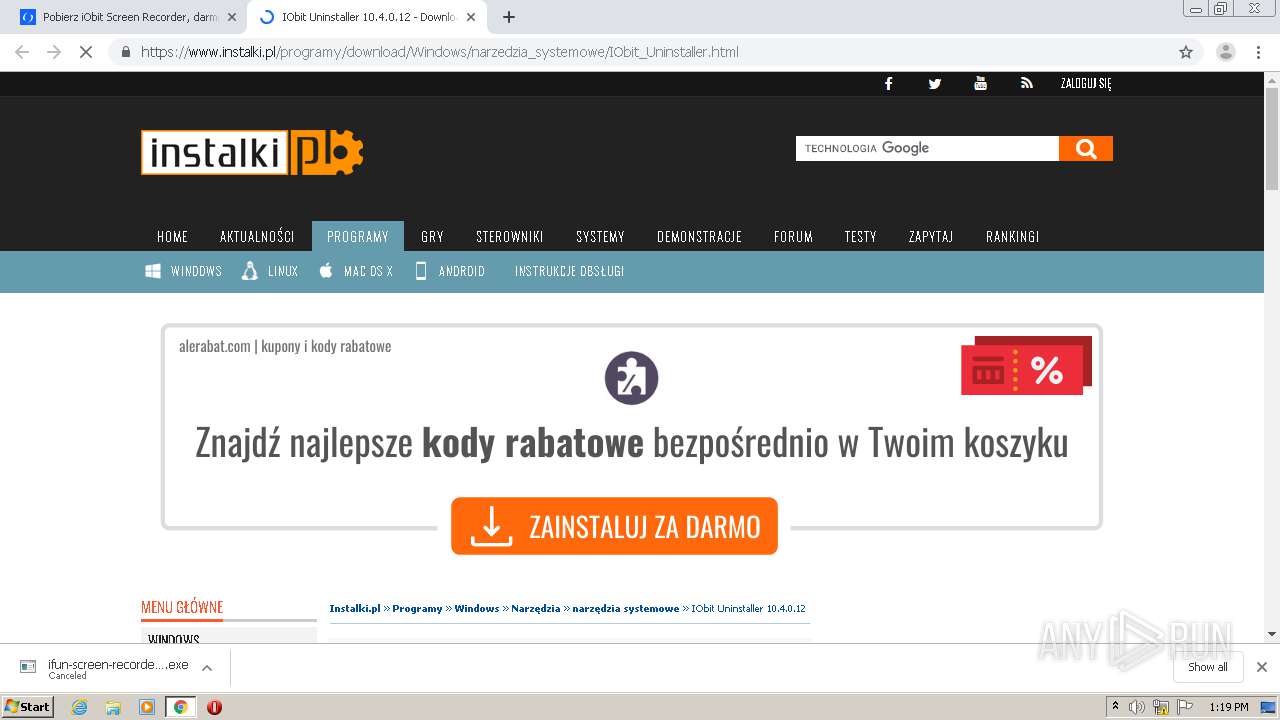Open the RANKINGI menu item
The image size is (1280, 720).
[x=1012, y=237]
